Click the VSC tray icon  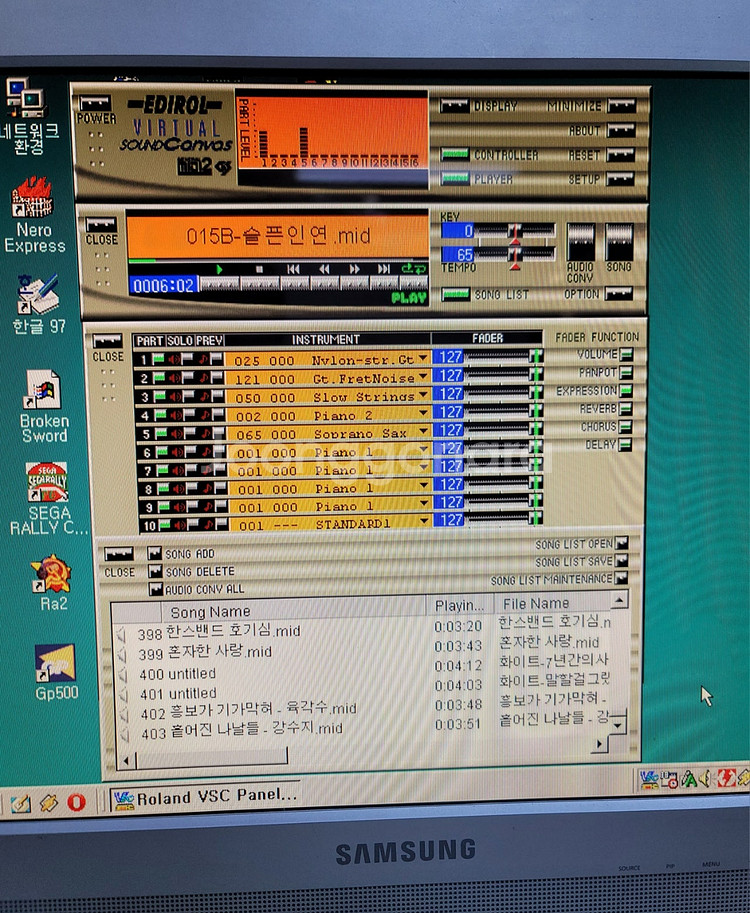[x=648, y=779]
